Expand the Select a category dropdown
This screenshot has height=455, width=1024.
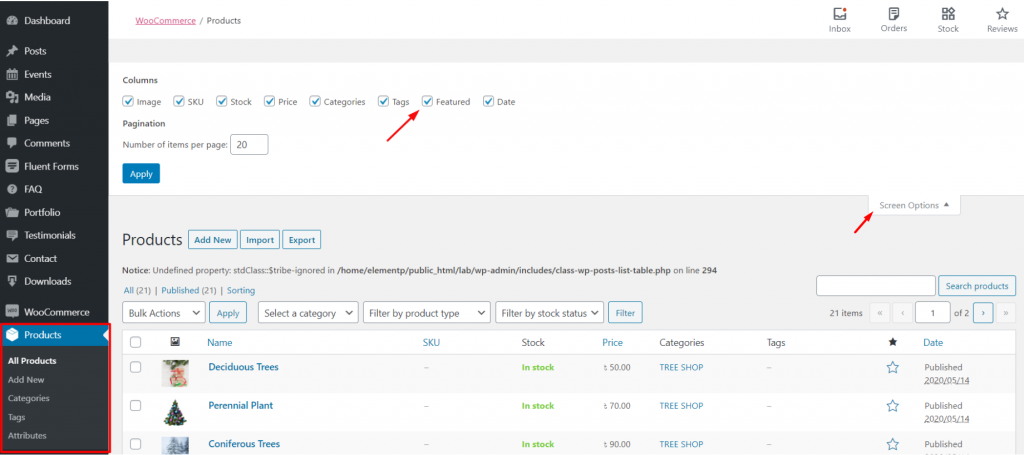pyautogui.click(x=308, y=313)
